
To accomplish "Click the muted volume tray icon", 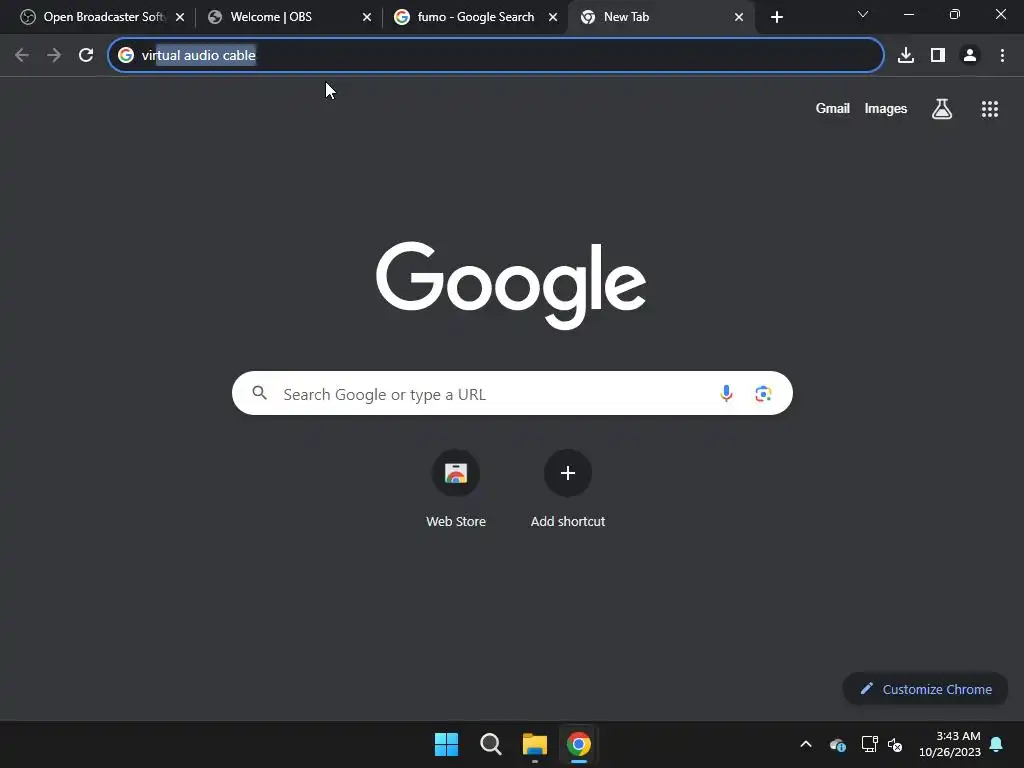I will point(895,744).
